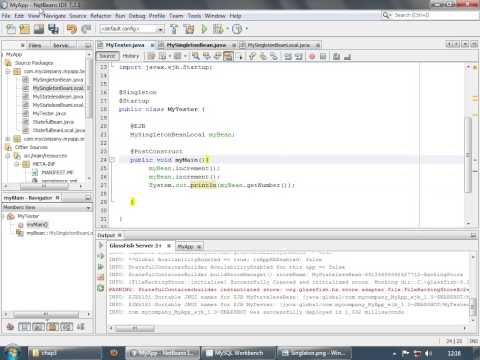This screenshot has width=480, height=360.
Task: Click the editor Find Selection magnifier icon
Action: tap(196, 56)
